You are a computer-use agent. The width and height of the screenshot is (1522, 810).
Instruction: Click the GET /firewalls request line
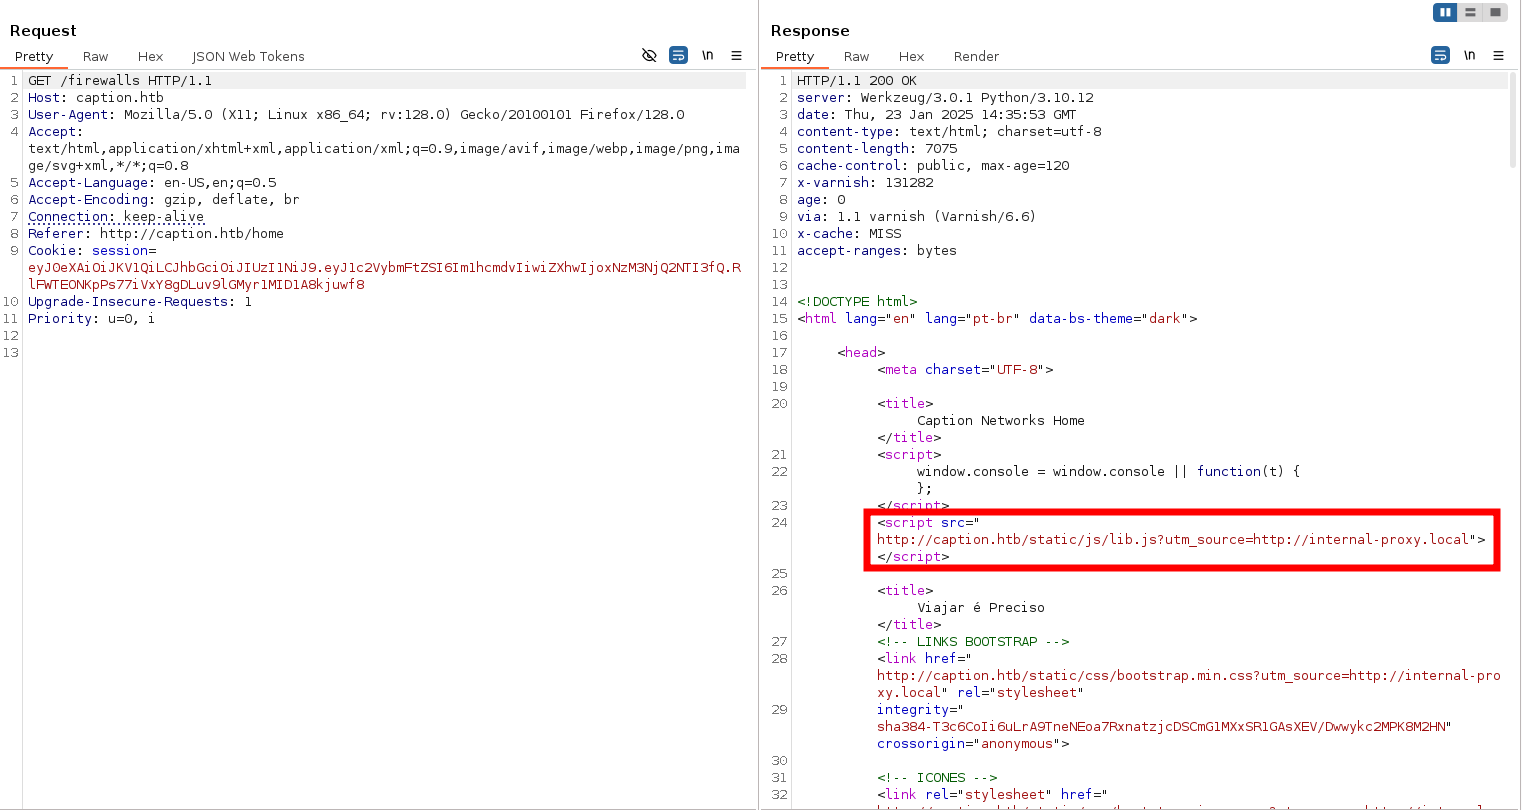tap(120, 81)
